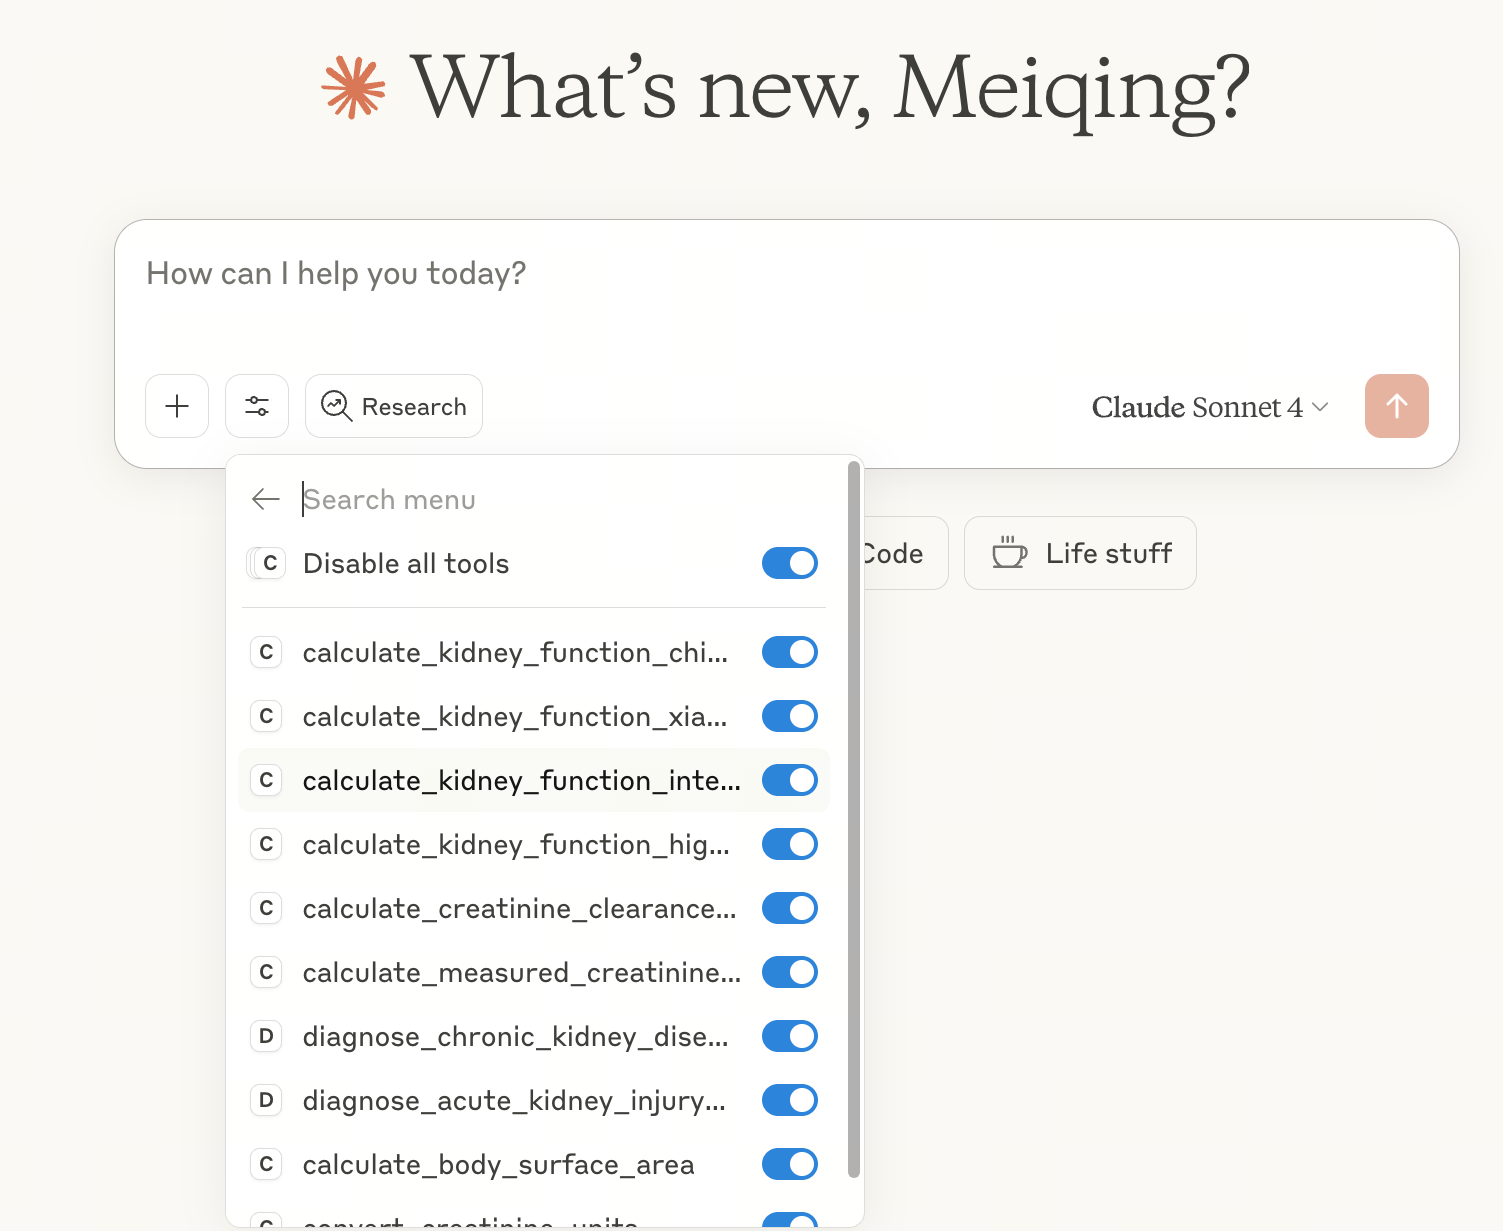The height and width of the screenshot is (1232, 1504).
Task: Select calculate_body_surface_area tool name
Action: (x=499, y=1164)
